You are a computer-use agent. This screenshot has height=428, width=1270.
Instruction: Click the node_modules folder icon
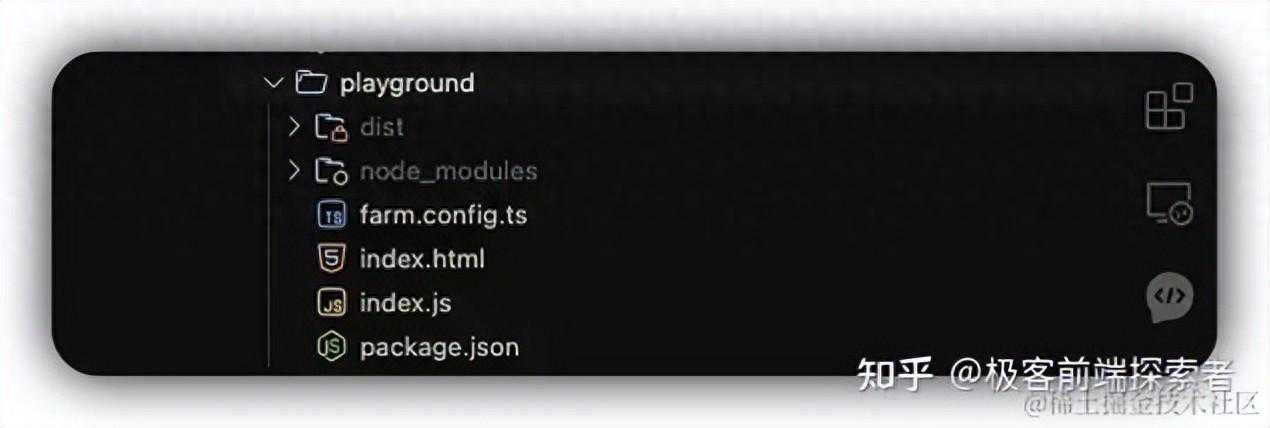pos(331,171)
